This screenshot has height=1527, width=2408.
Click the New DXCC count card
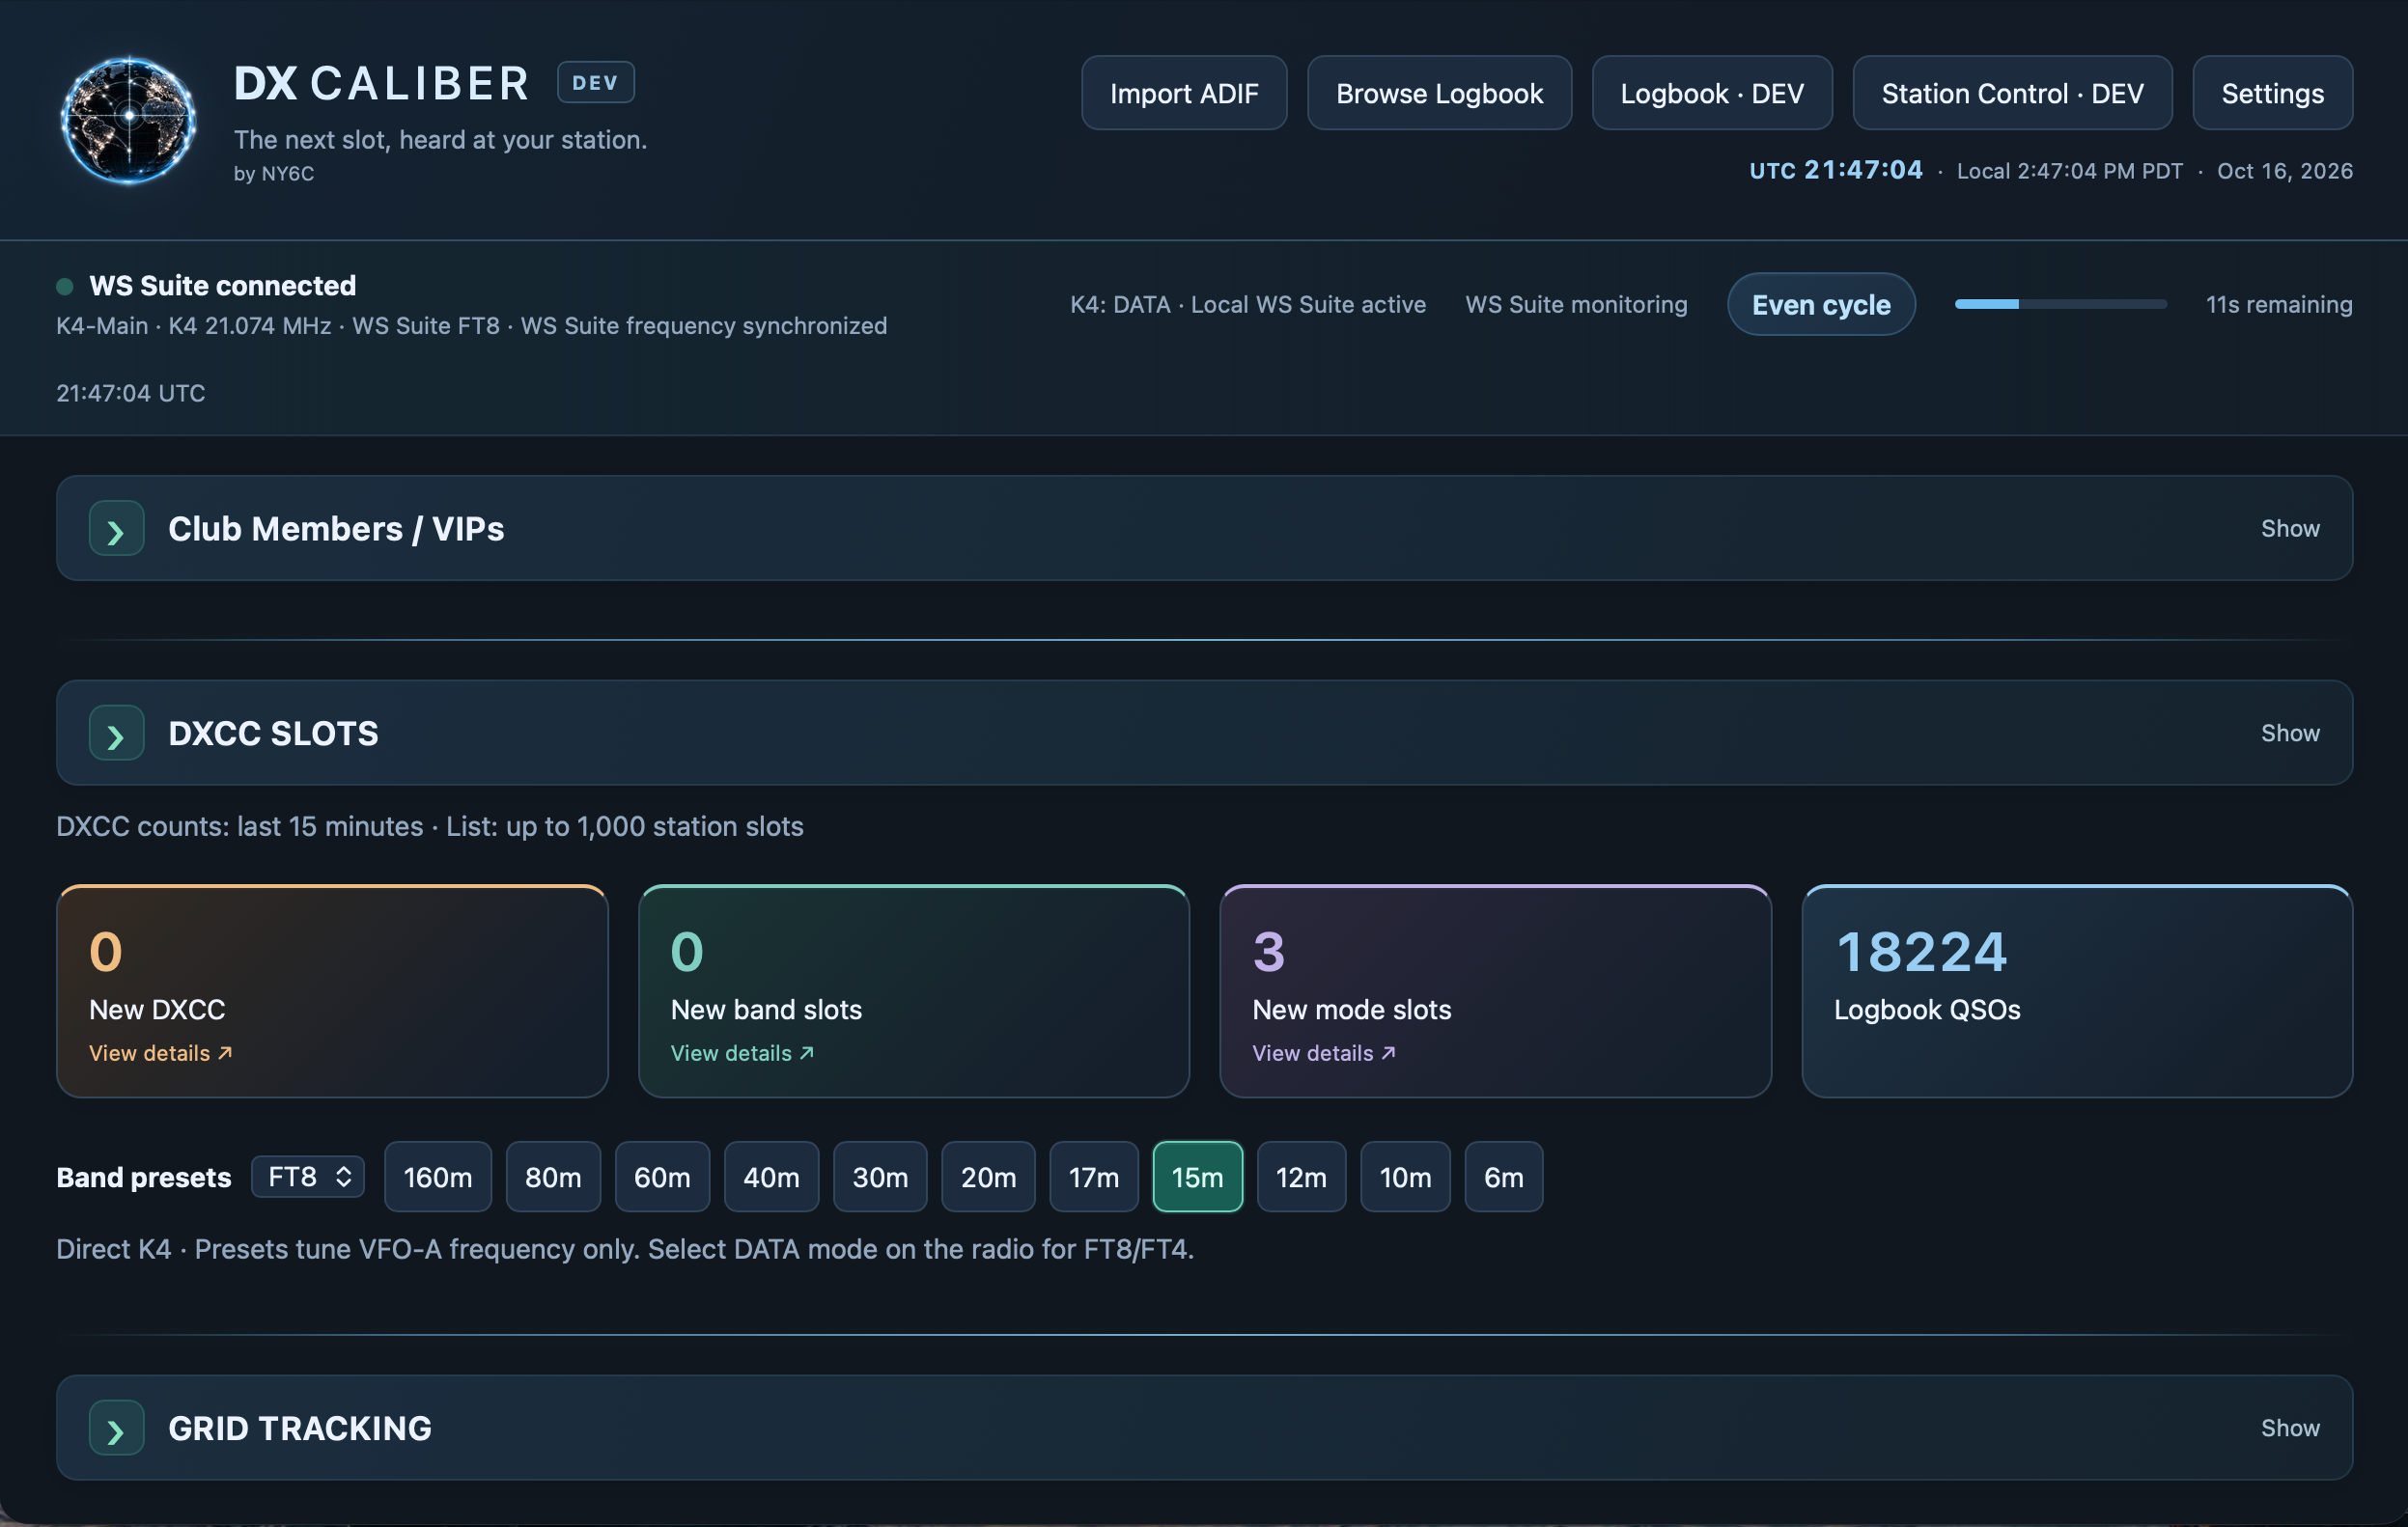pos(332,992)
